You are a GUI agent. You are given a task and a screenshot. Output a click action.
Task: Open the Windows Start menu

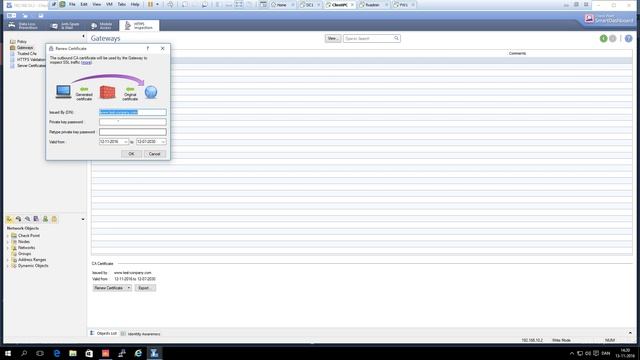8,353
